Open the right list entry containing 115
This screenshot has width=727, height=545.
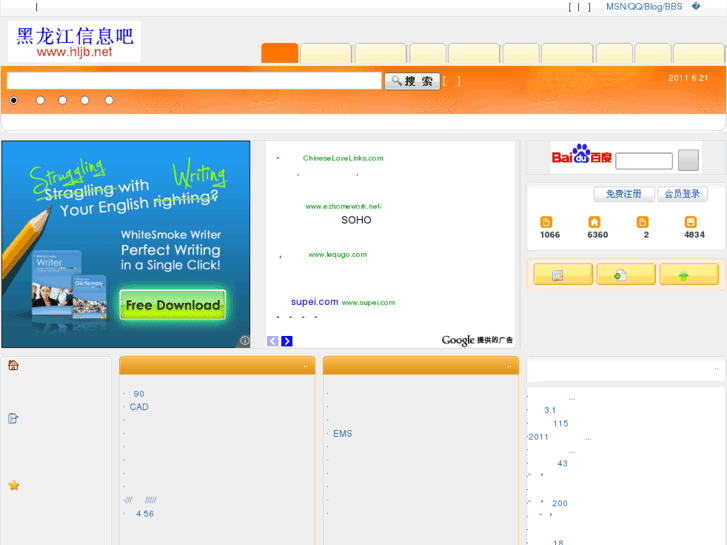coord(561,423)
